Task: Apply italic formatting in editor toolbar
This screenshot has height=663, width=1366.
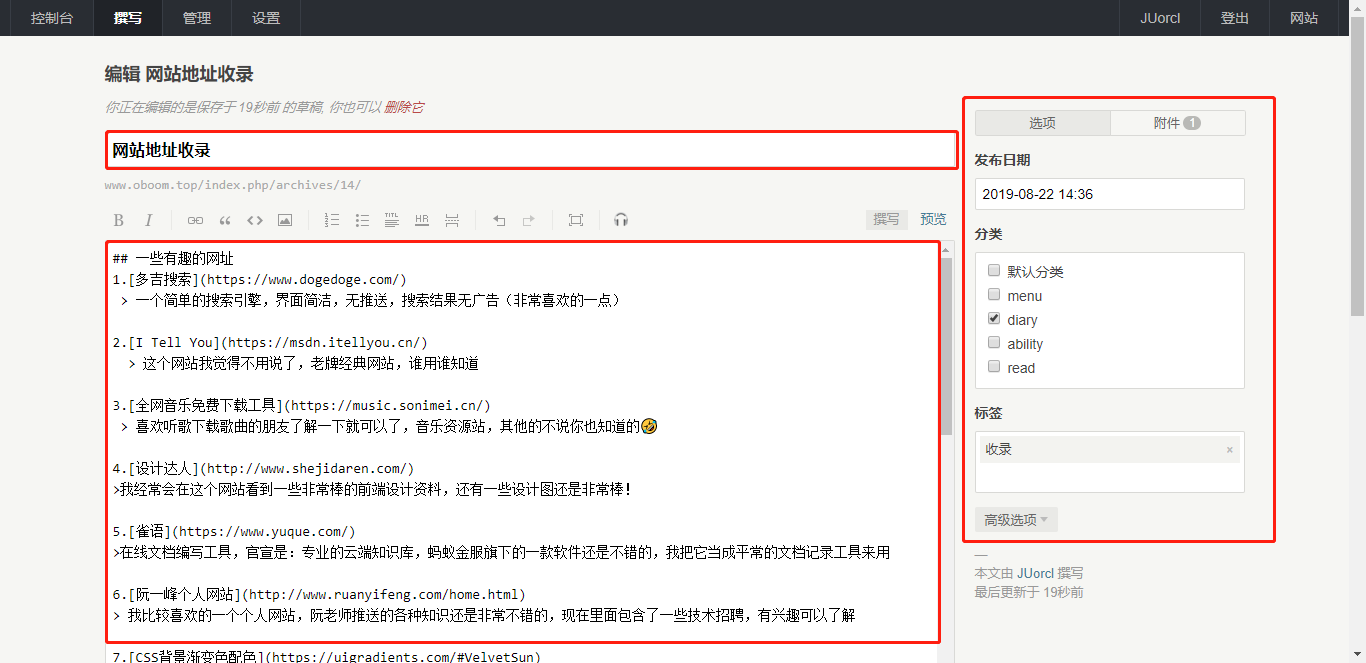Action: (x=148, y=220)
